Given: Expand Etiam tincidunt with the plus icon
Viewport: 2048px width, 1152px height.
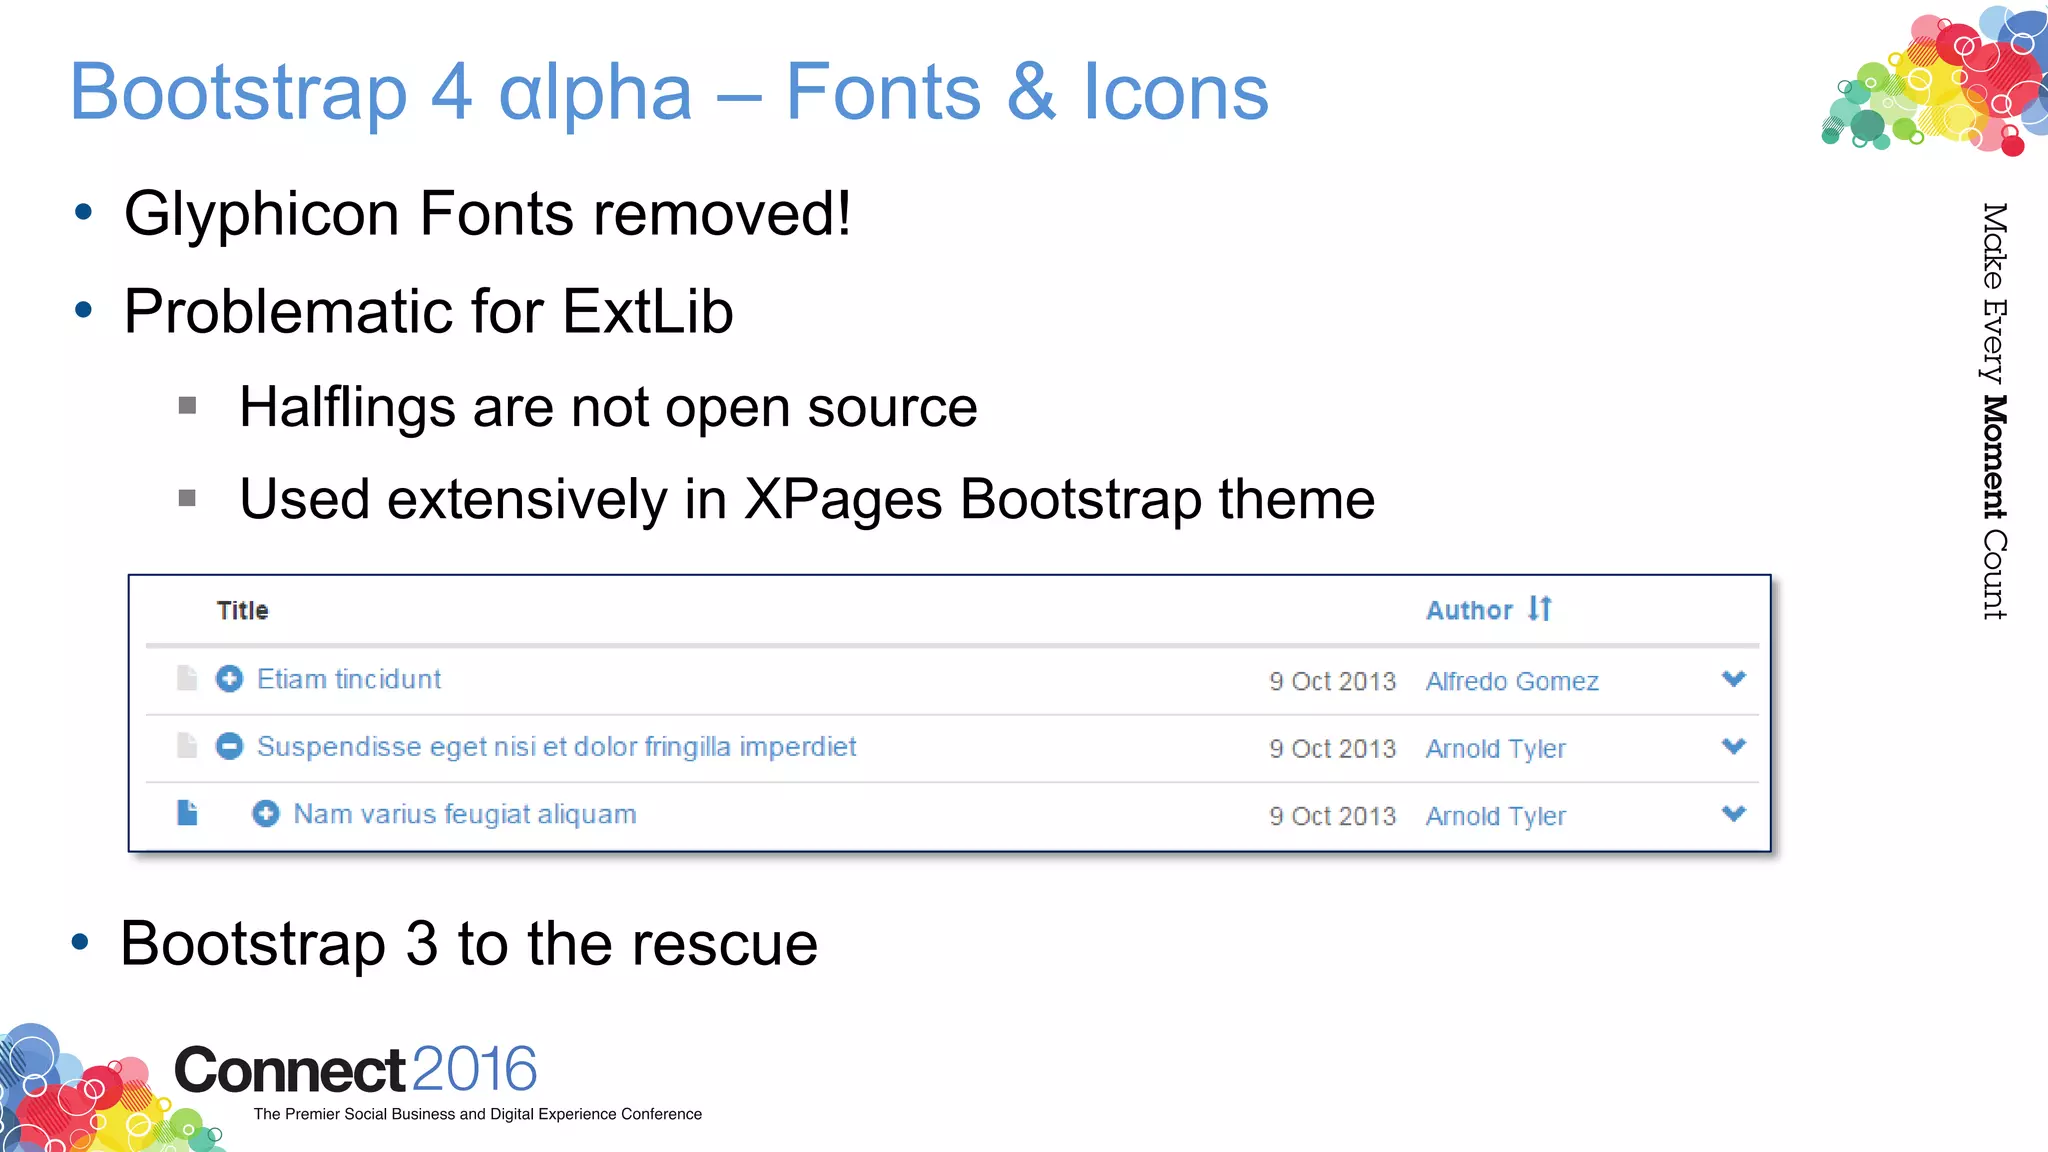Looking at the screenshot, I should [229, 679].
